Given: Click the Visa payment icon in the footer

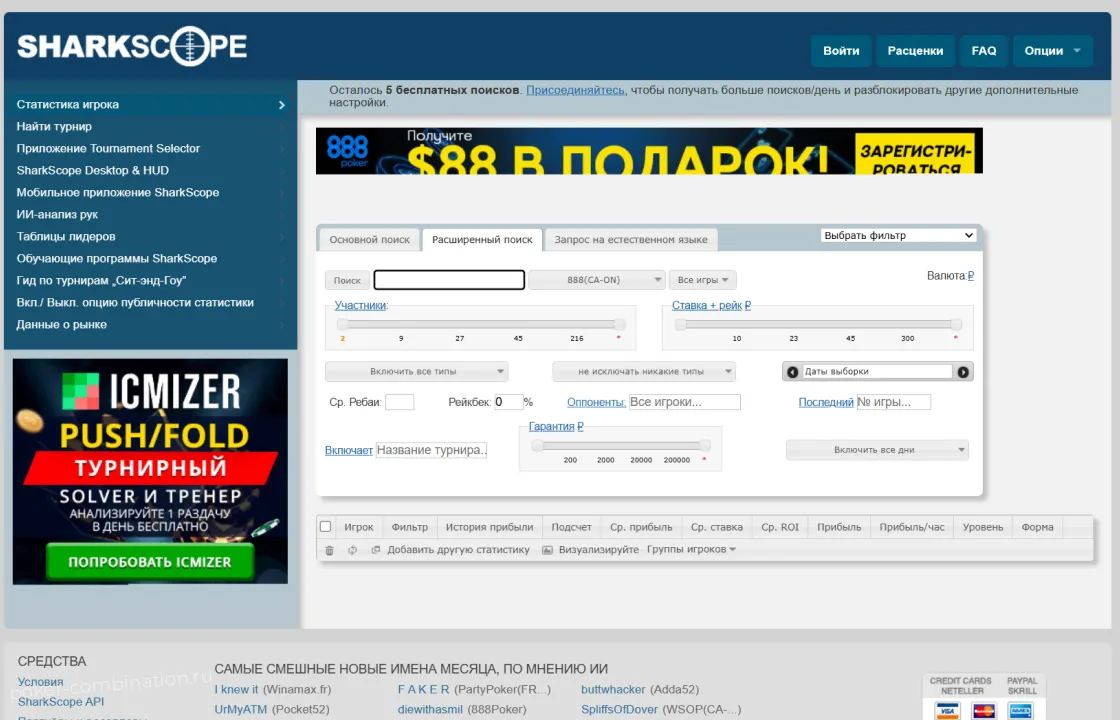Looking at the screenshot, I should [946, 711].
